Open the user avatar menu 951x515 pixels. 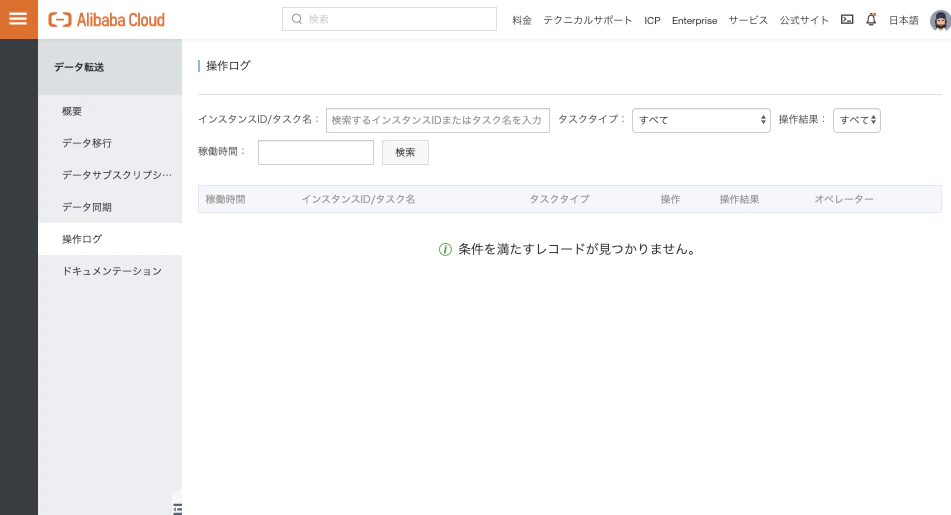click(940, 21)
